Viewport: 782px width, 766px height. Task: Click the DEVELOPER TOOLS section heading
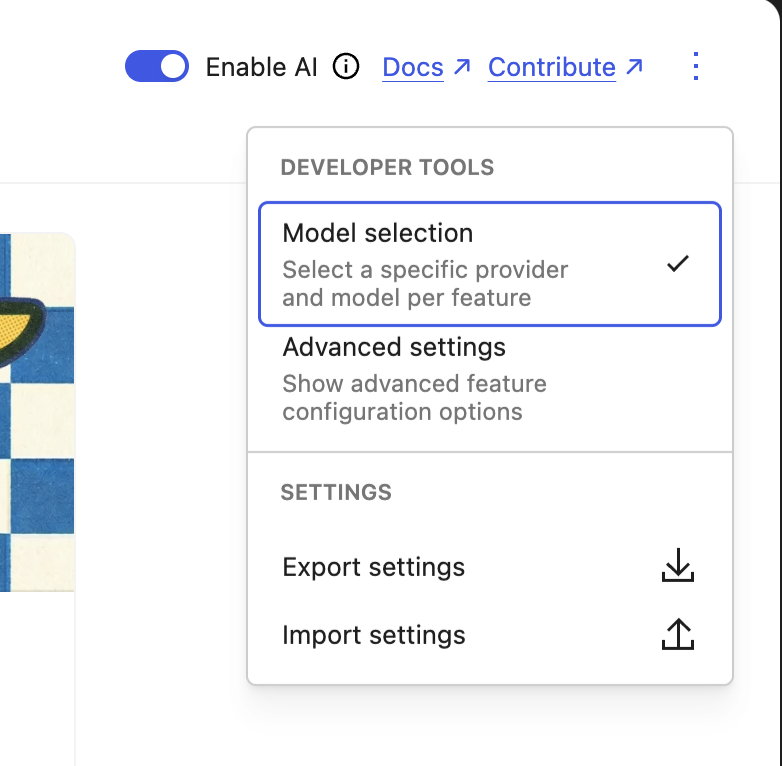(387, 167)
